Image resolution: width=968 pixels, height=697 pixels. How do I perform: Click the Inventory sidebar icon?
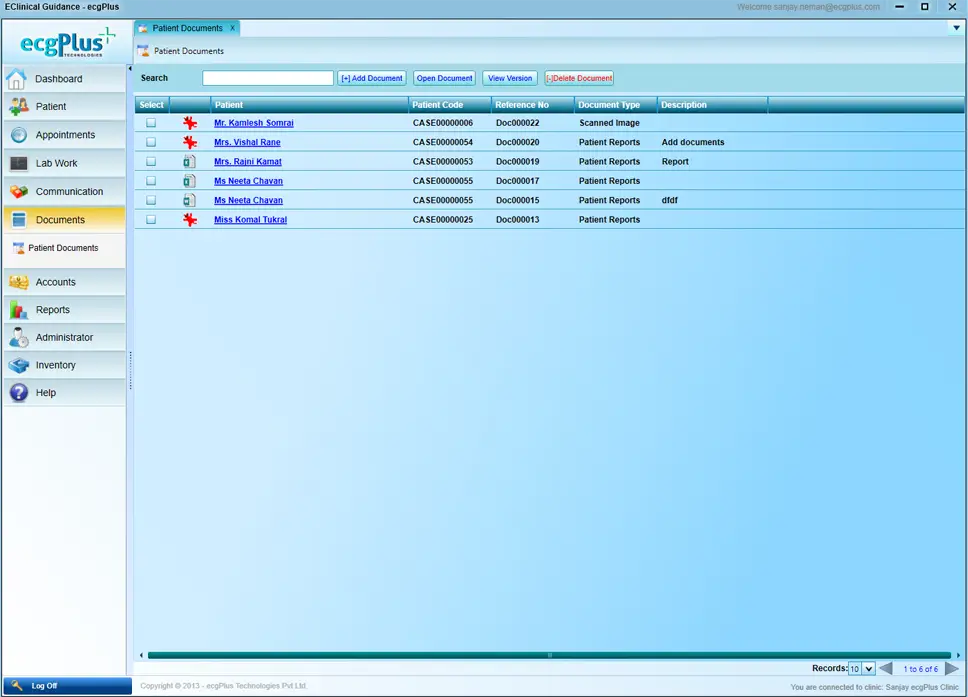tap(17, 365)
